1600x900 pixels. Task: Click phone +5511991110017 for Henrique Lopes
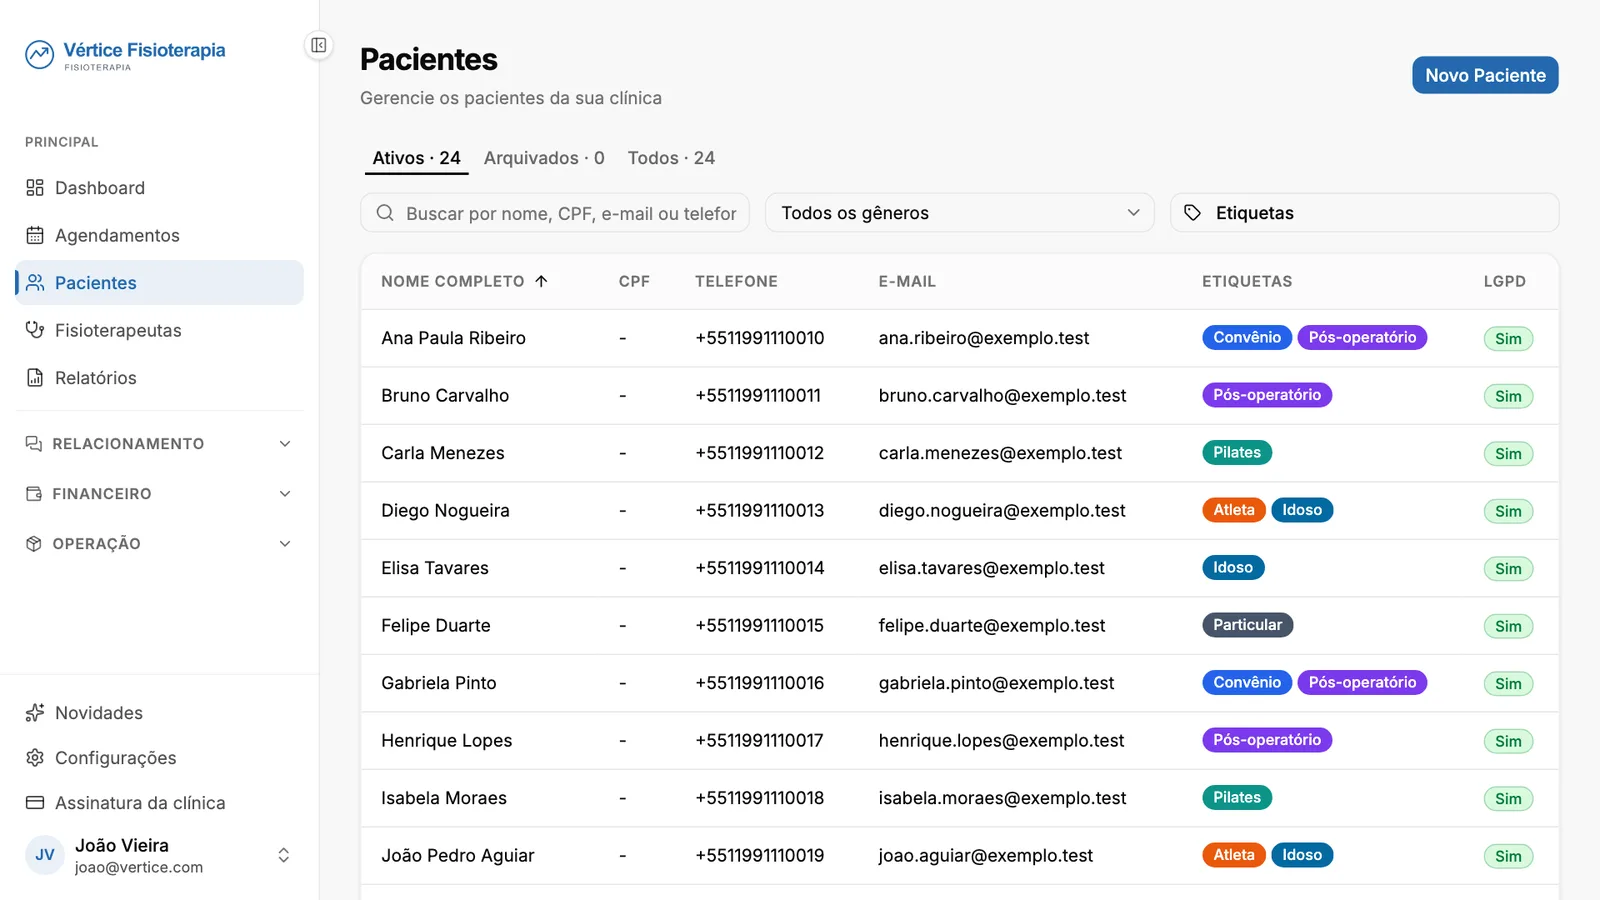pyautogui.click(x=759, y=741)
